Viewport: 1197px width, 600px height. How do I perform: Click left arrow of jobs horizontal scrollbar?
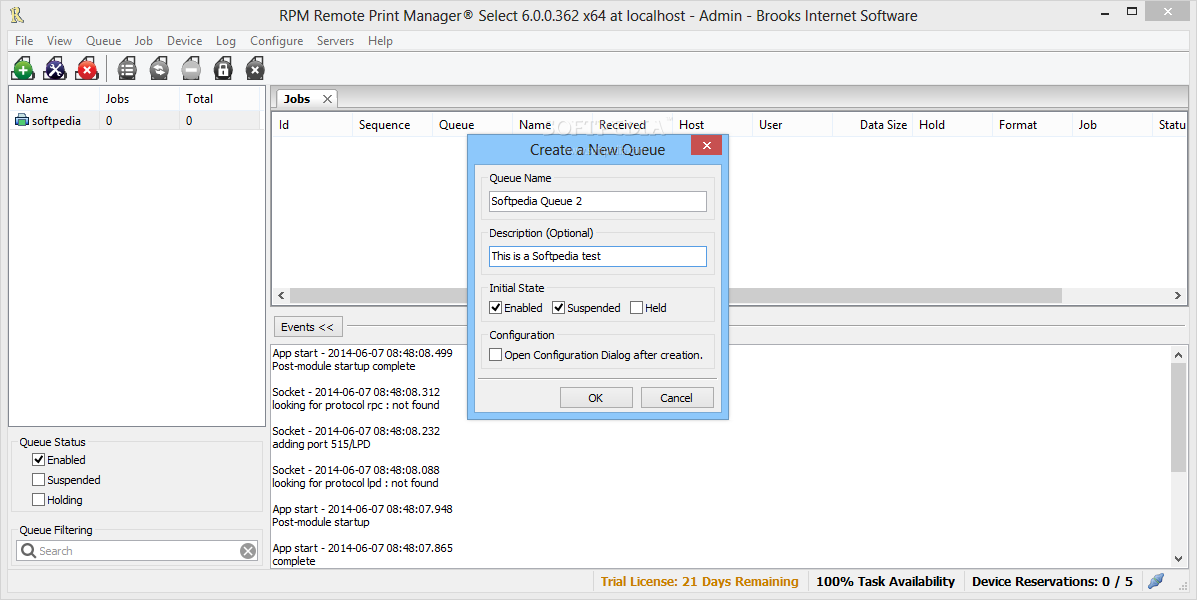click(282, 295)
